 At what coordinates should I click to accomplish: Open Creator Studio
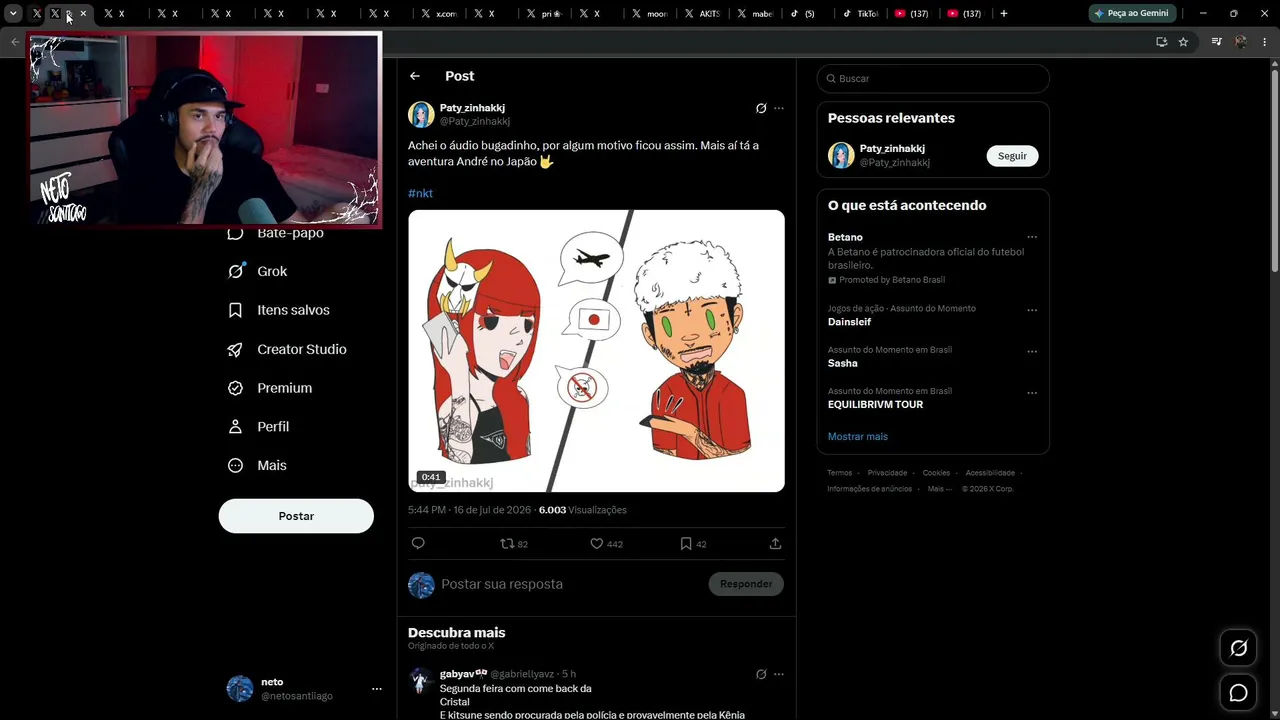click(287, 349)
